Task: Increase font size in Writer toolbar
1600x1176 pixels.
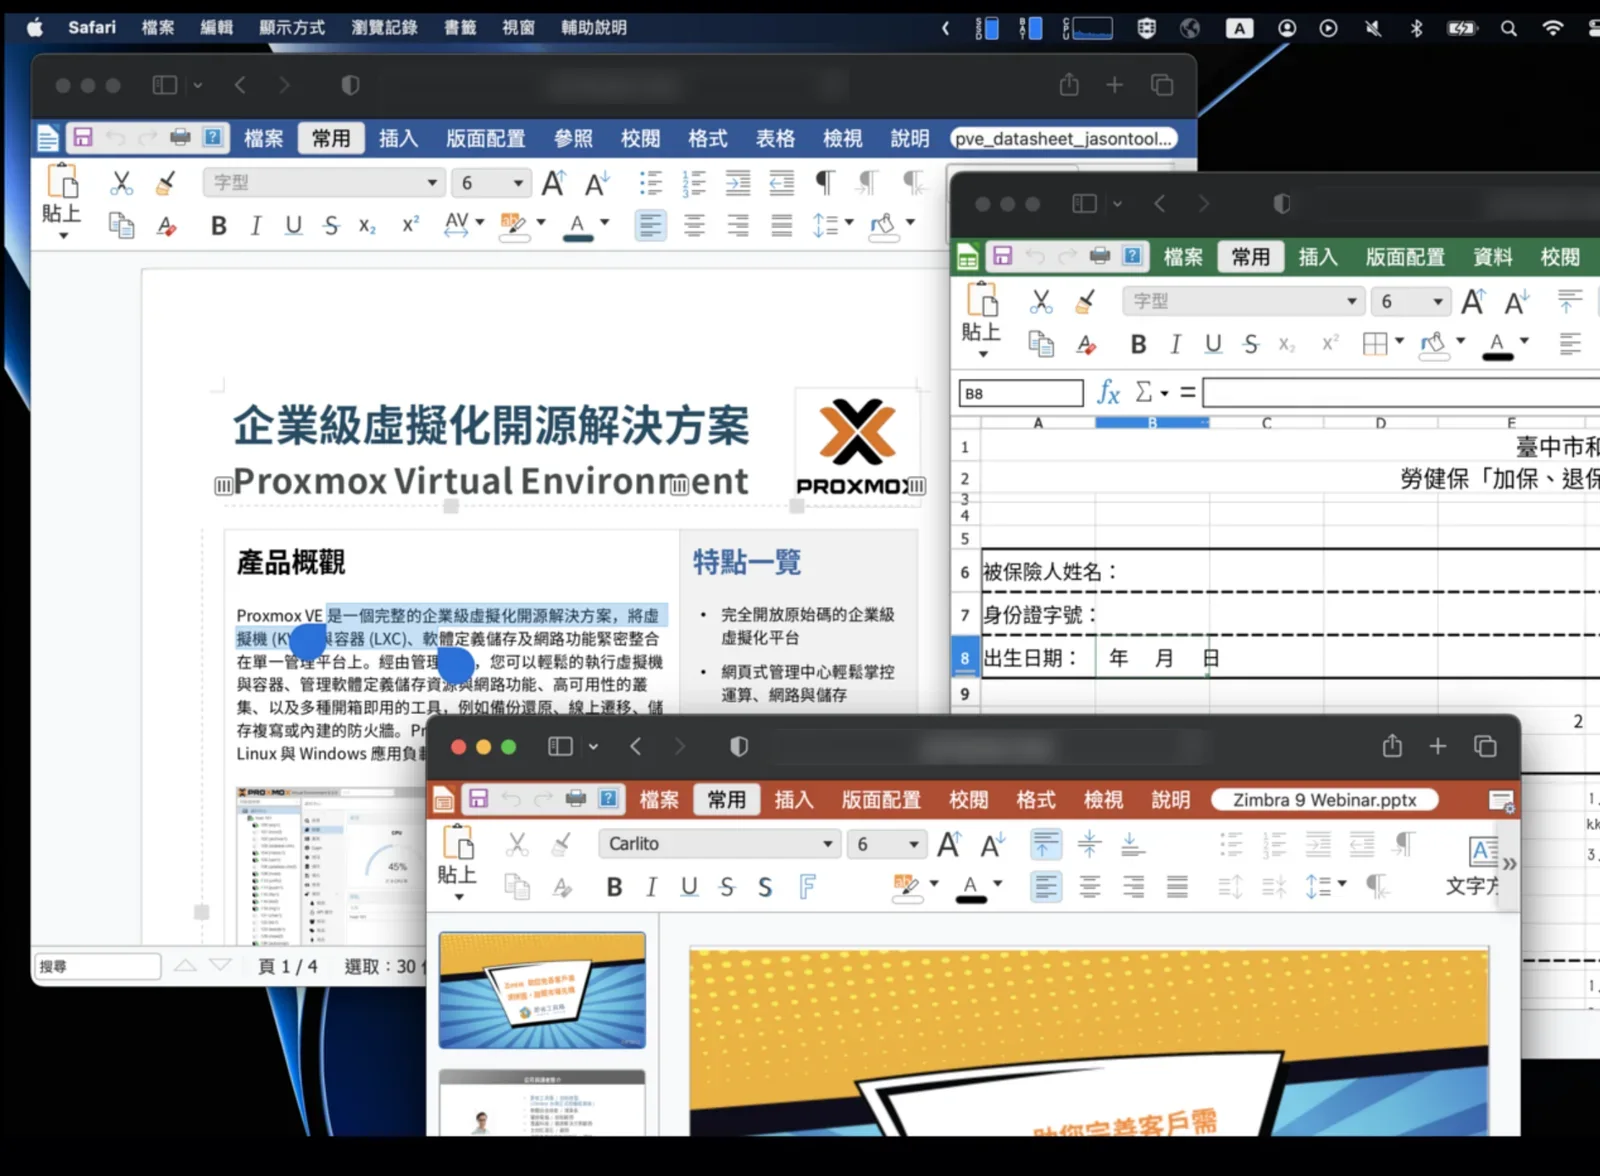Action: 553,183
